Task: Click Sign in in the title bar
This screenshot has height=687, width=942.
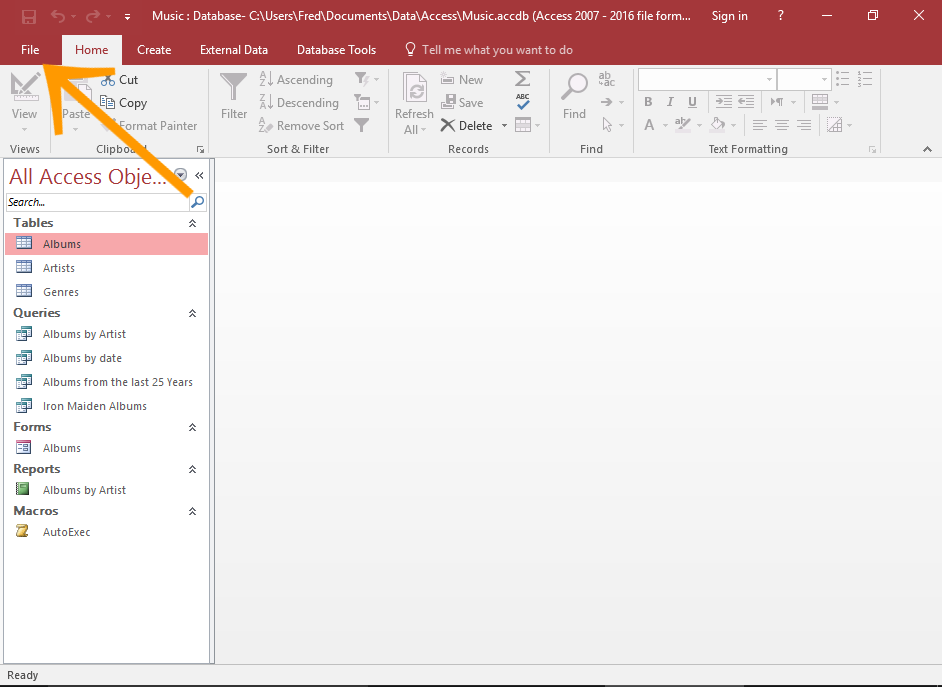Action: coord(730,16)
